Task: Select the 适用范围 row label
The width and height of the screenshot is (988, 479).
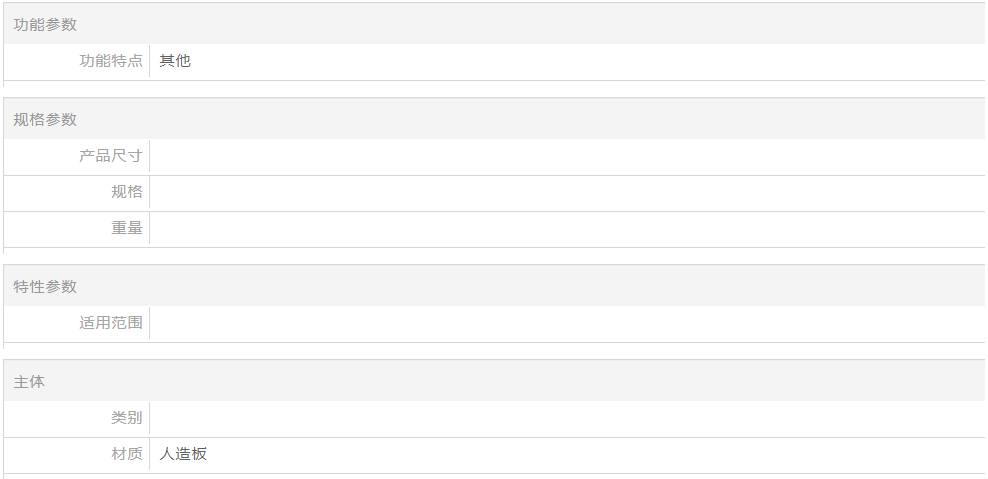Action: (x=111, y=323)
